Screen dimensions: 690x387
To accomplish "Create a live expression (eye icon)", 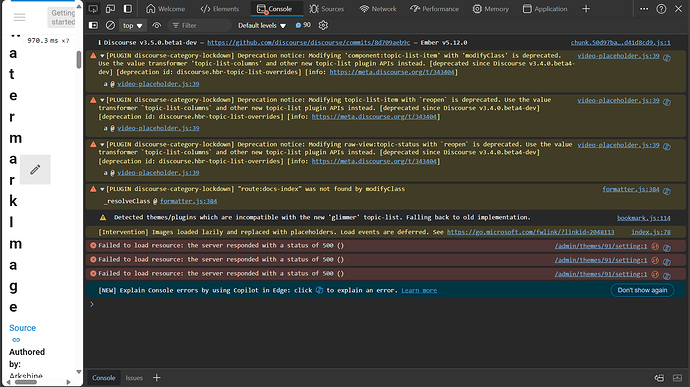I will coord(157,26).
